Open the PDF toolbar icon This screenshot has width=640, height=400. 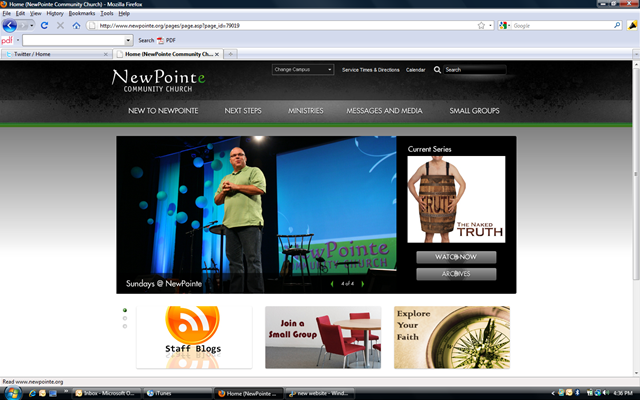click(166, 40)
